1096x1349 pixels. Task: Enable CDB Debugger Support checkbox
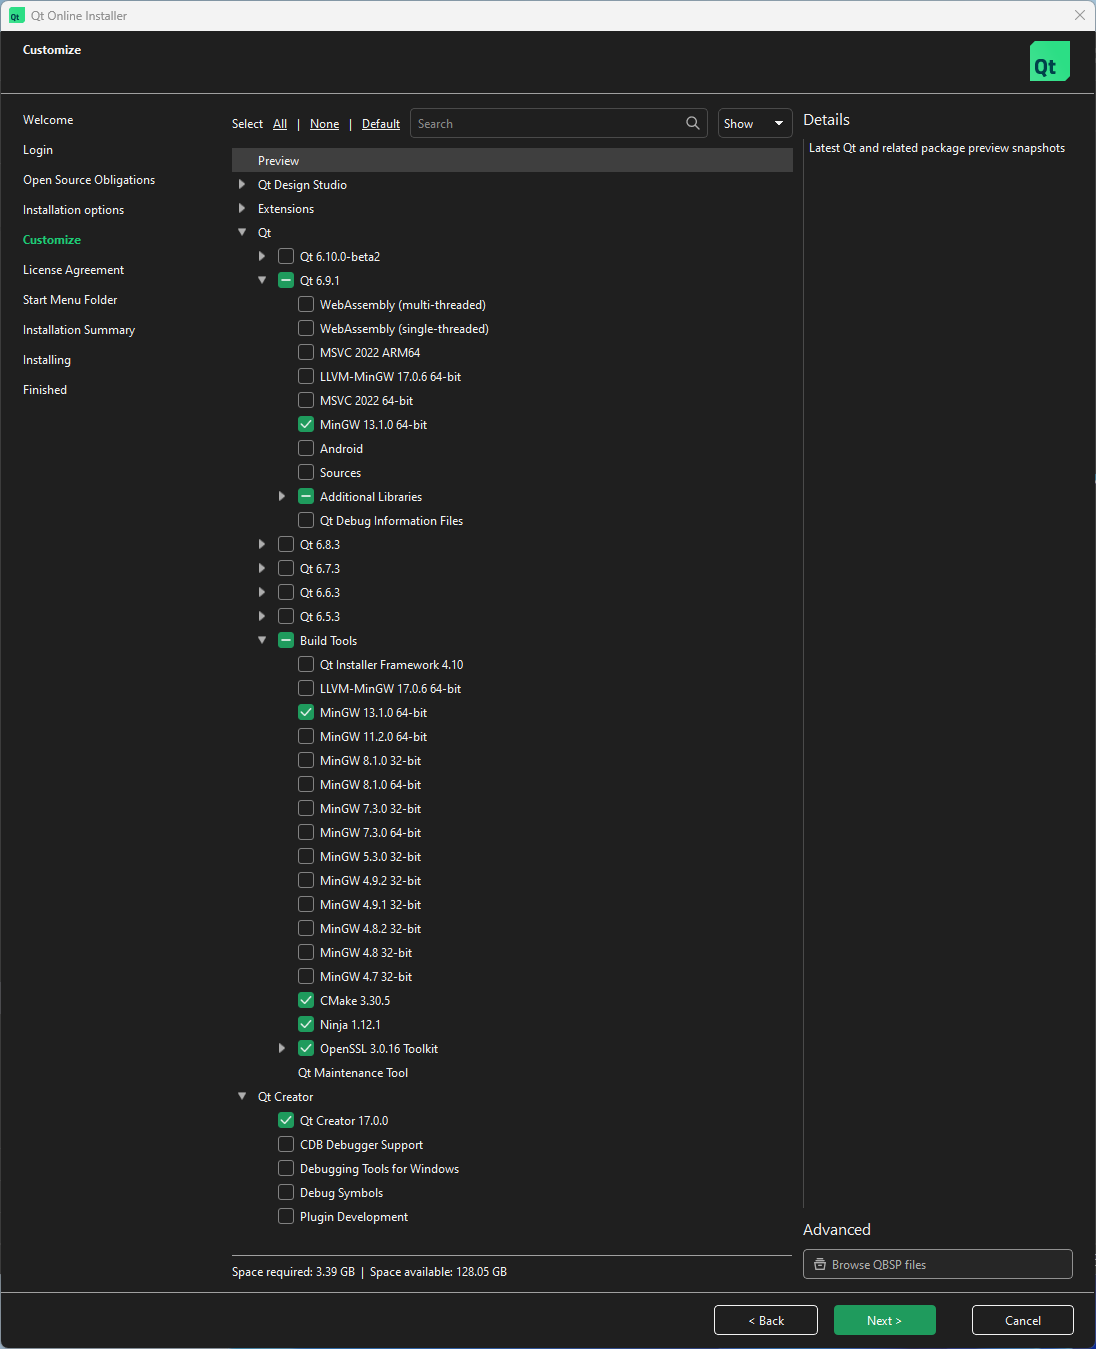pyautogui.click(x=286, y=1145)
